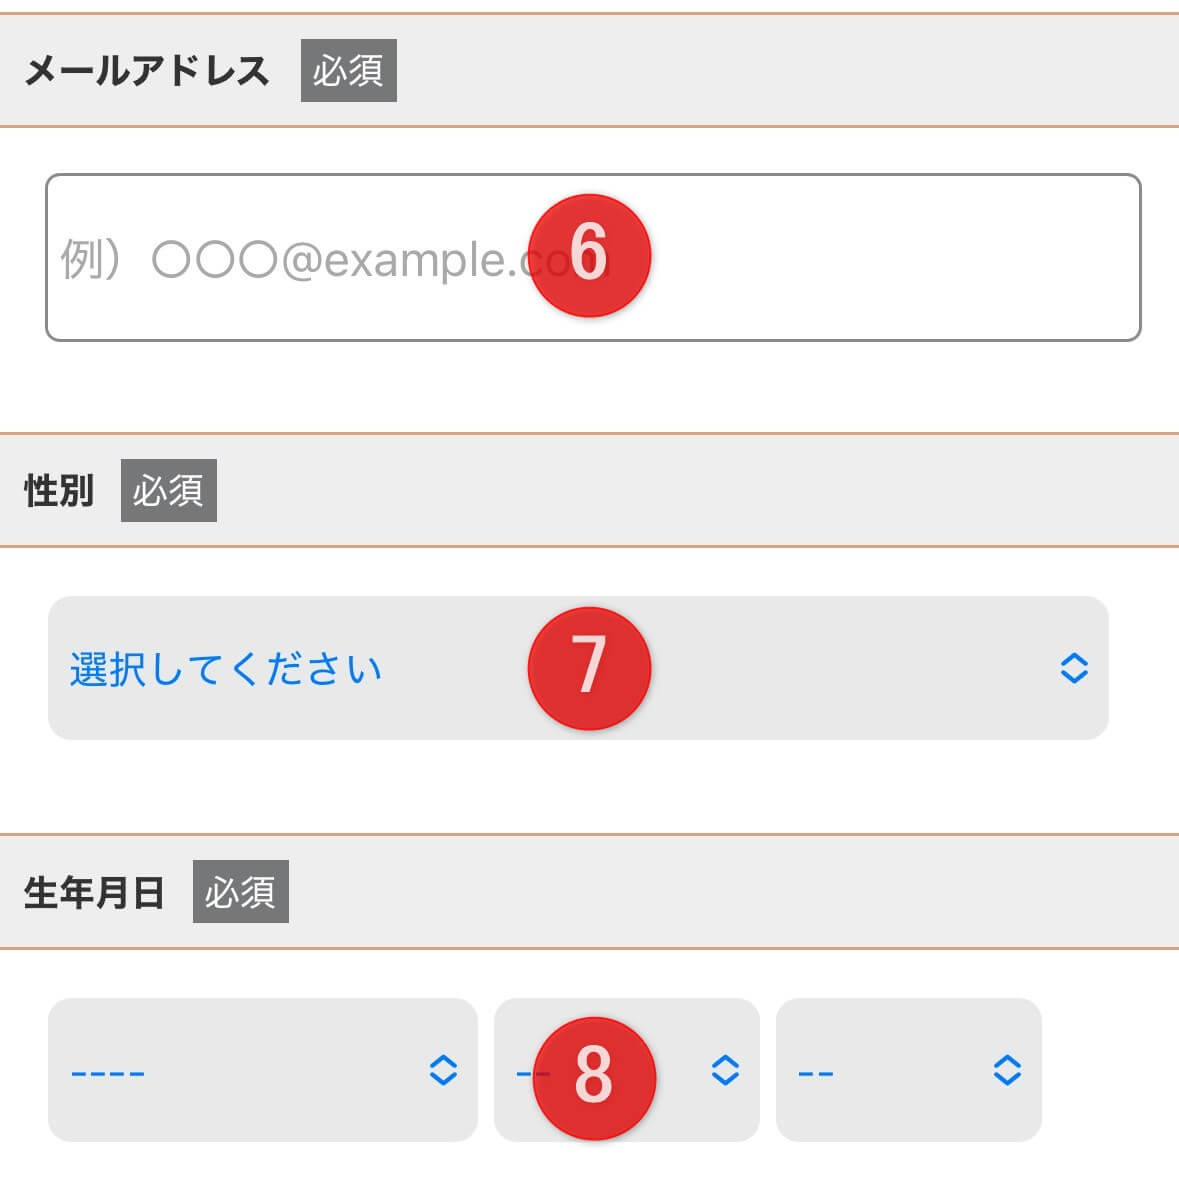The image size is (1179, 1182).
Task: Click the up-down chevron in gender dropdown
Action: point(1073,668)
